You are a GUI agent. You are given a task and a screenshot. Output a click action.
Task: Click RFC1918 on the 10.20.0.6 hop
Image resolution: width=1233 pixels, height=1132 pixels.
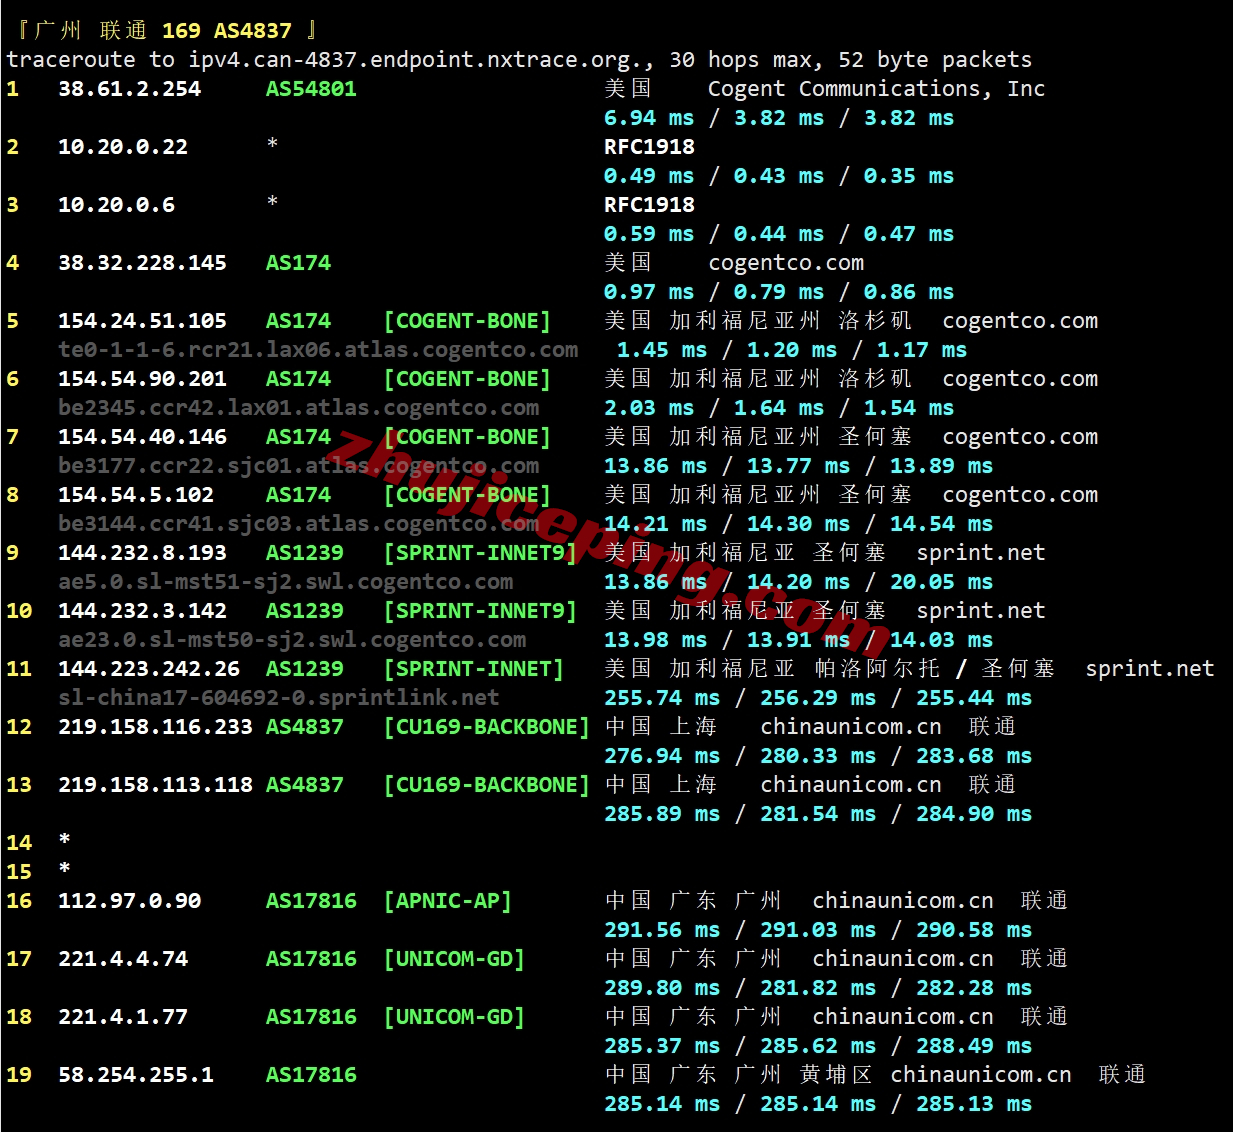click(649, 205)
